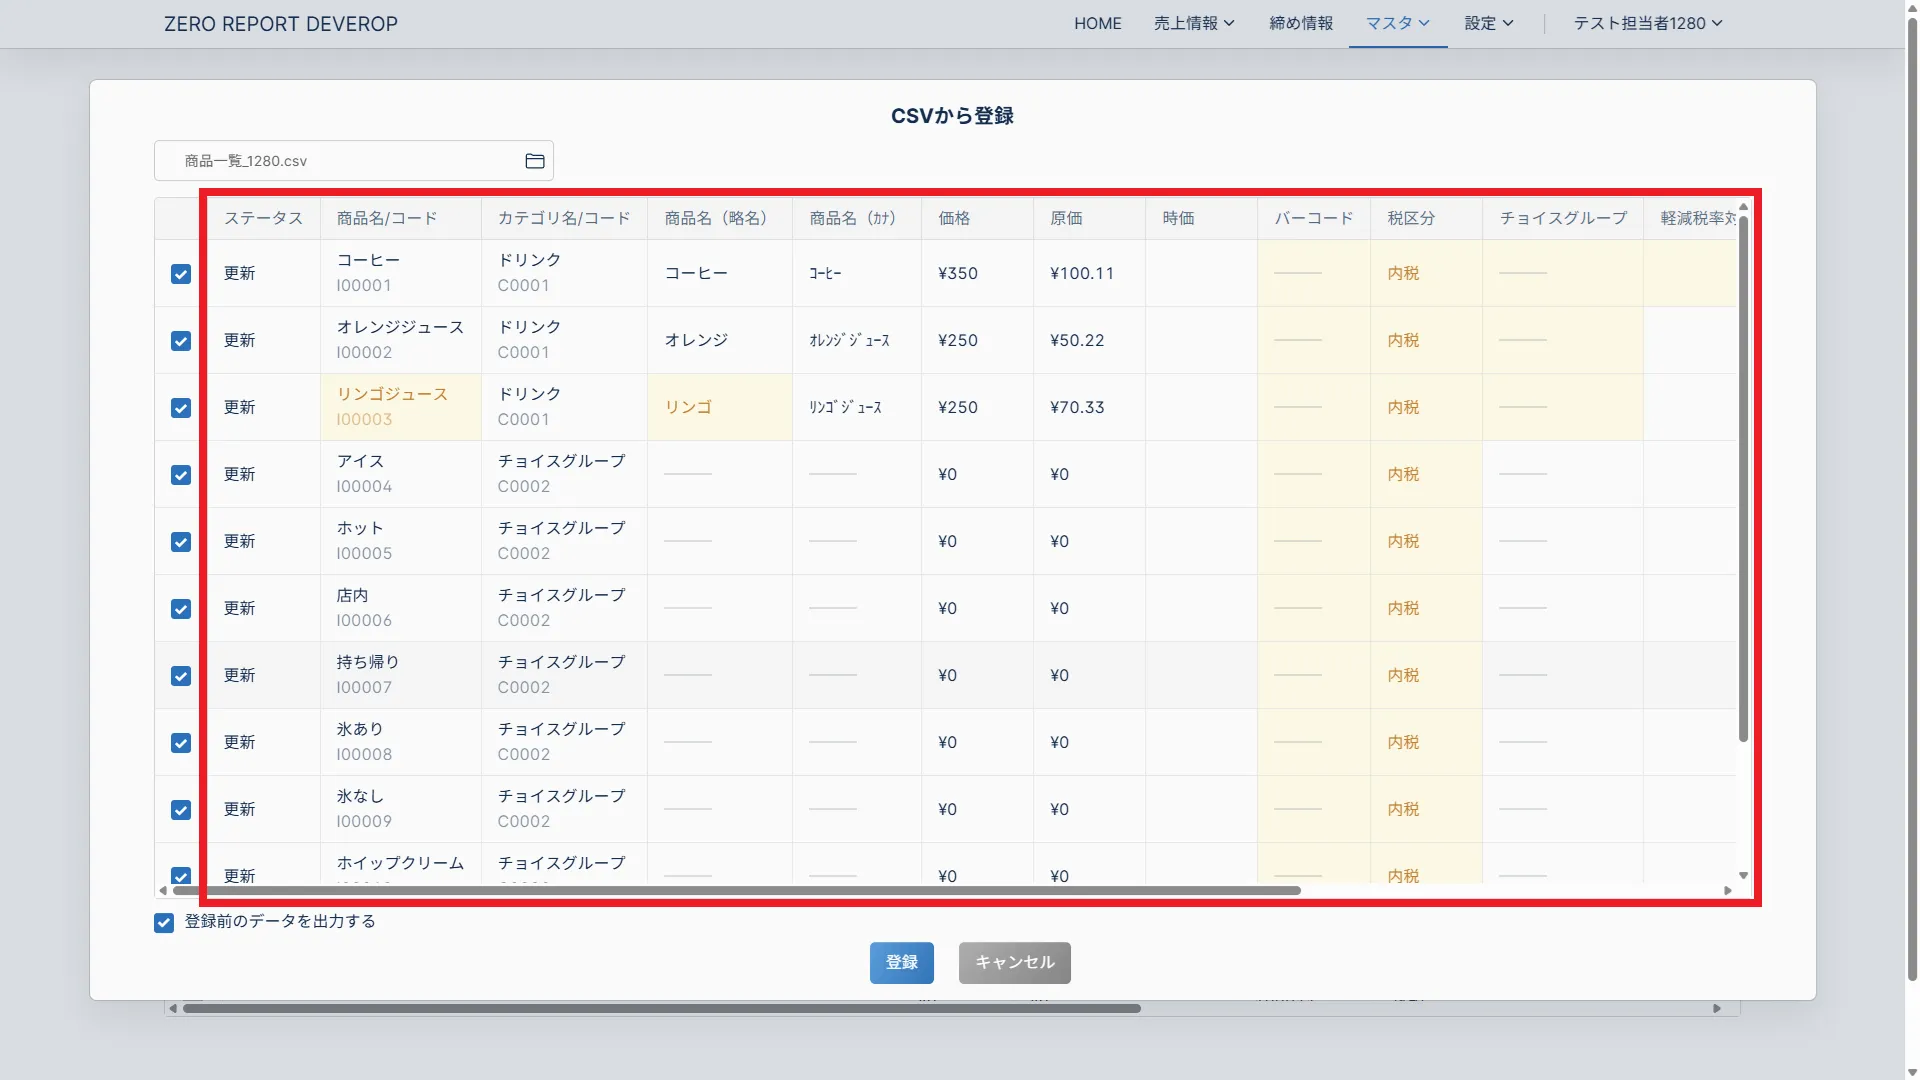Click the folder icon in file field
Image resolution: width=1920 pixels, height=1080 pixels.
pos(535,161)
